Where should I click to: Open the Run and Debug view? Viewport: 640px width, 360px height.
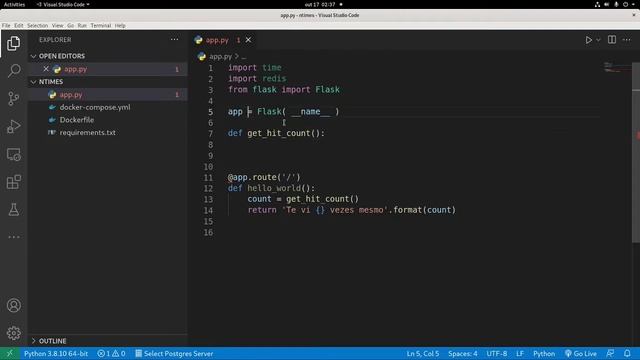tap(13, 126)
